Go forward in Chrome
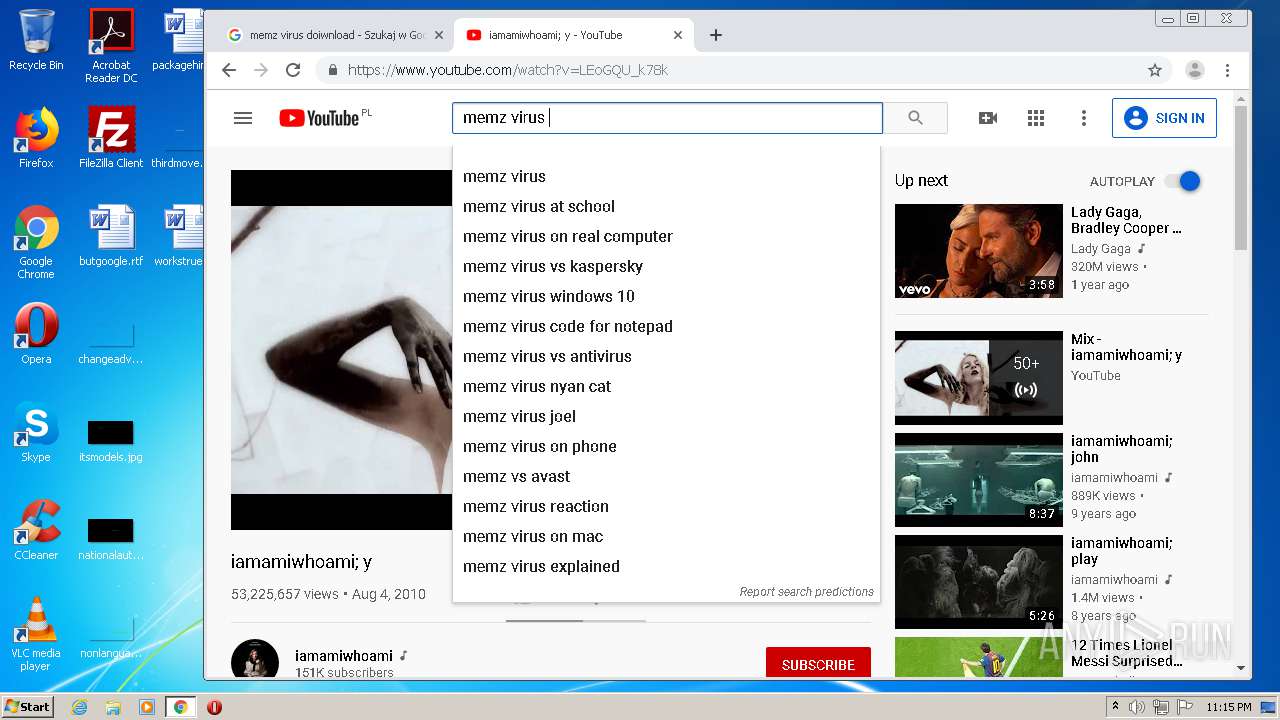The image size is (1280, 720). point(261,70)
